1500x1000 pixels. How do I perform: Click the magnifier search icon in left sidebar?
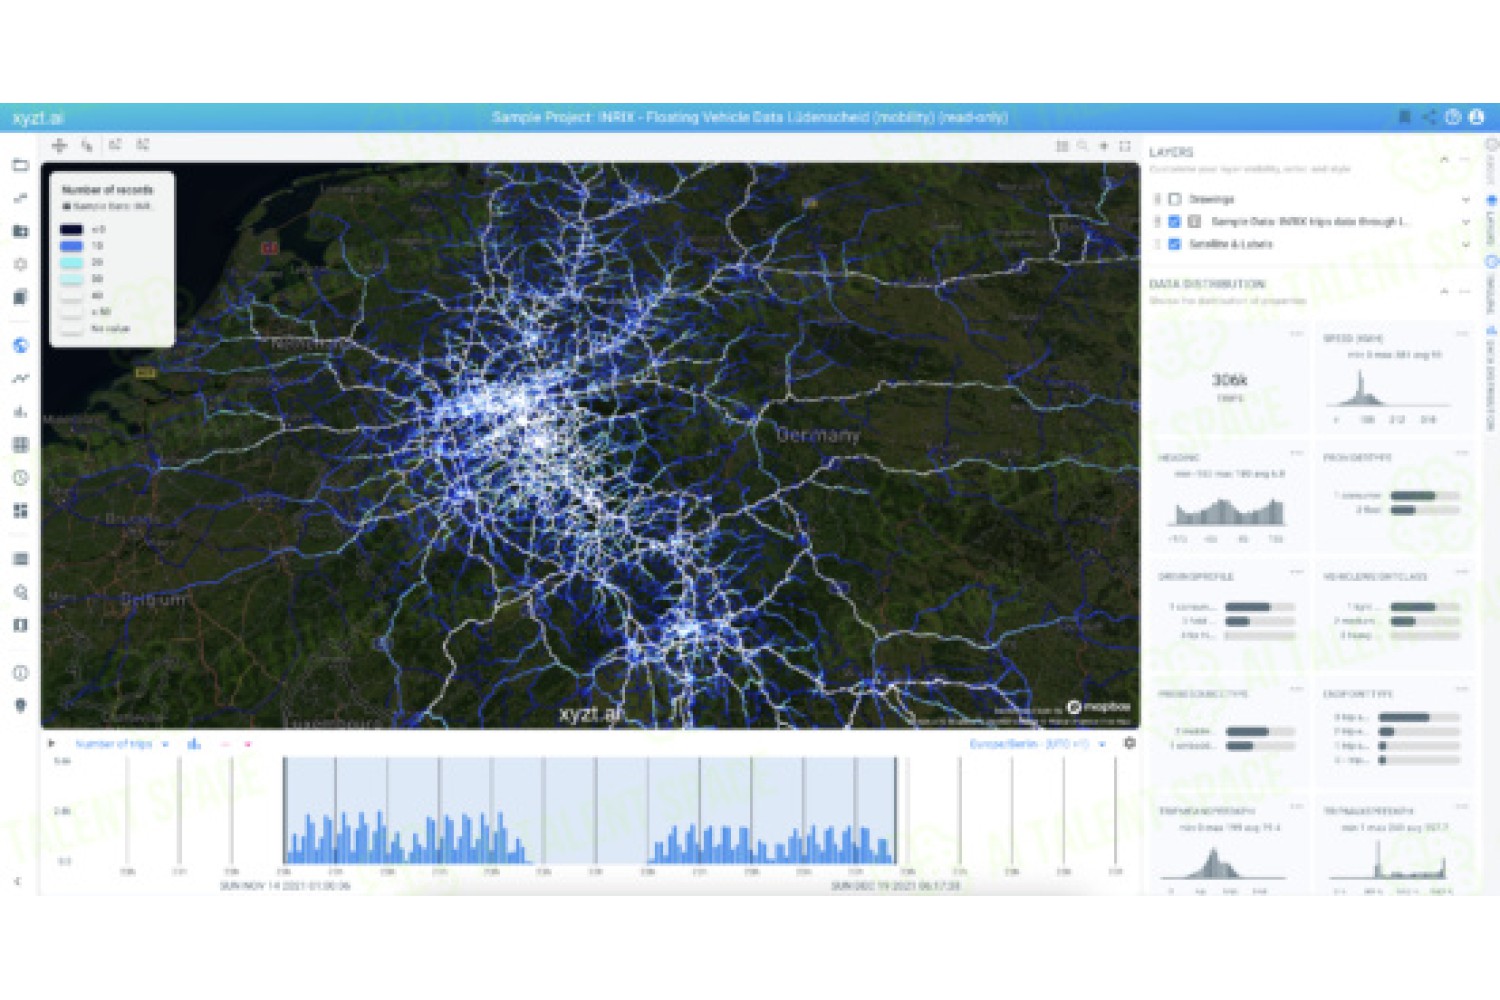[20, 592]
